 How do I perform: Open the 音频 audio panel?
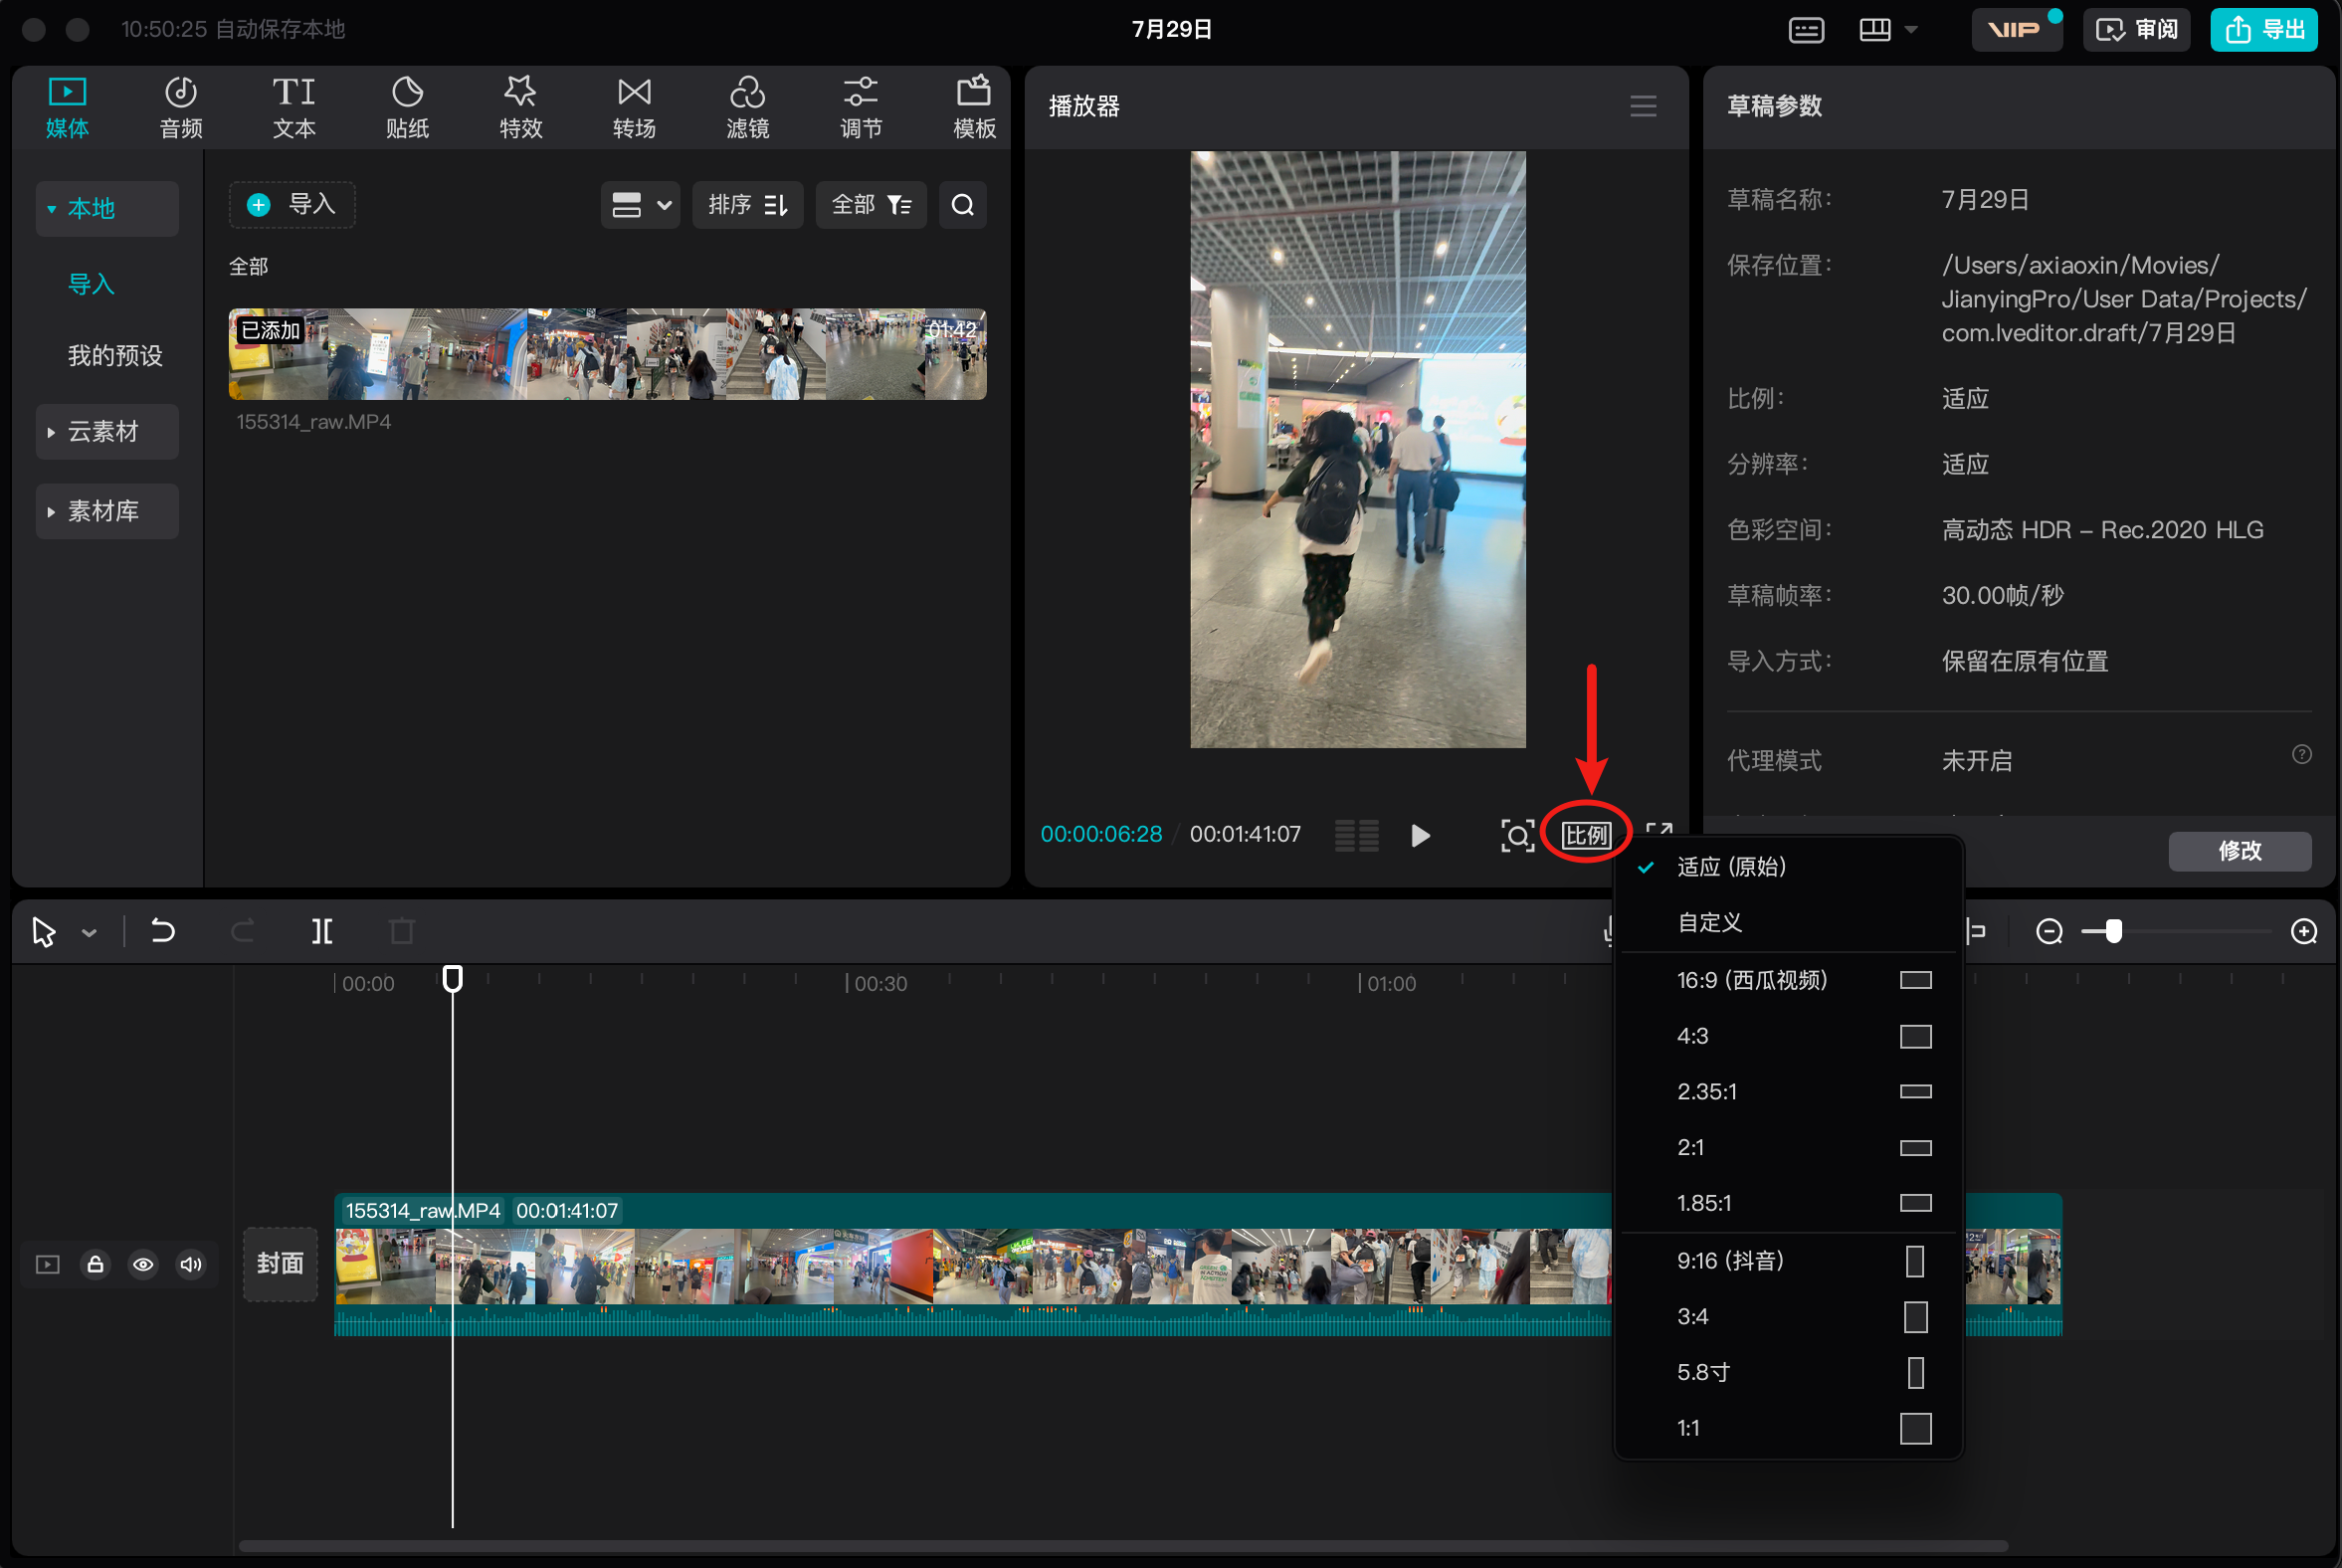coord(181,108)
